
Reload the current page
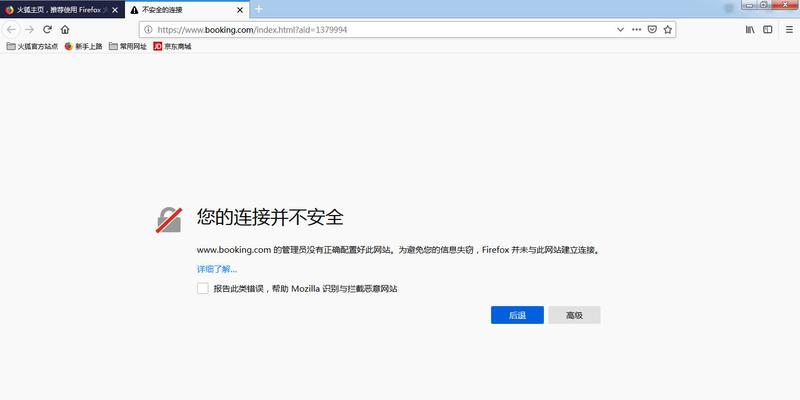point(47,30)
